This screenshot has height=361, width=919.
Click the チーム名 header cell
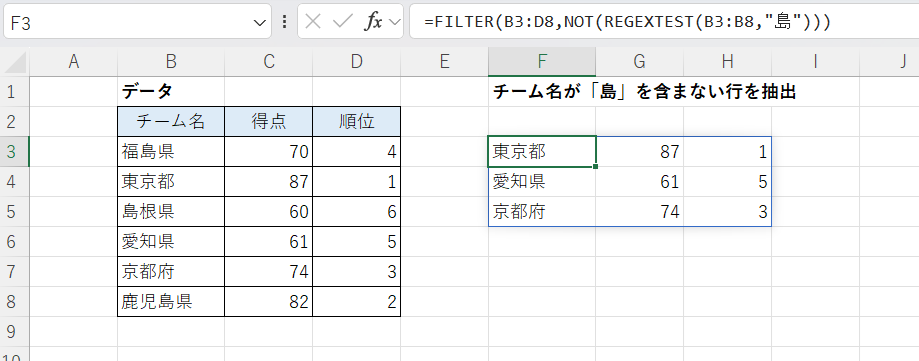pos(171,121)
